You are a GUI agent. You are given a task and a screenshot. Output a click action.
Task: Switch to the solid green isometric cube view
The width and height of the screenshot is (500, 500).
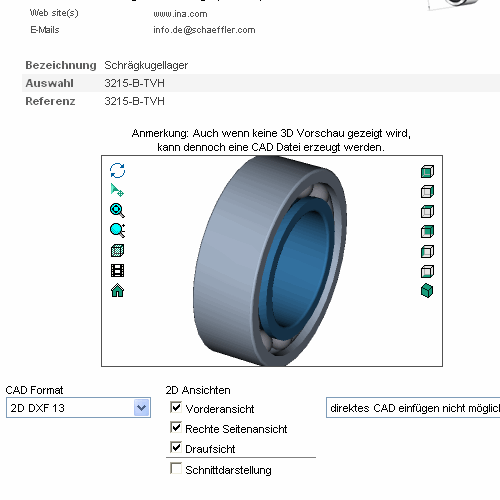pyautogui.click(x=427, y=290)
